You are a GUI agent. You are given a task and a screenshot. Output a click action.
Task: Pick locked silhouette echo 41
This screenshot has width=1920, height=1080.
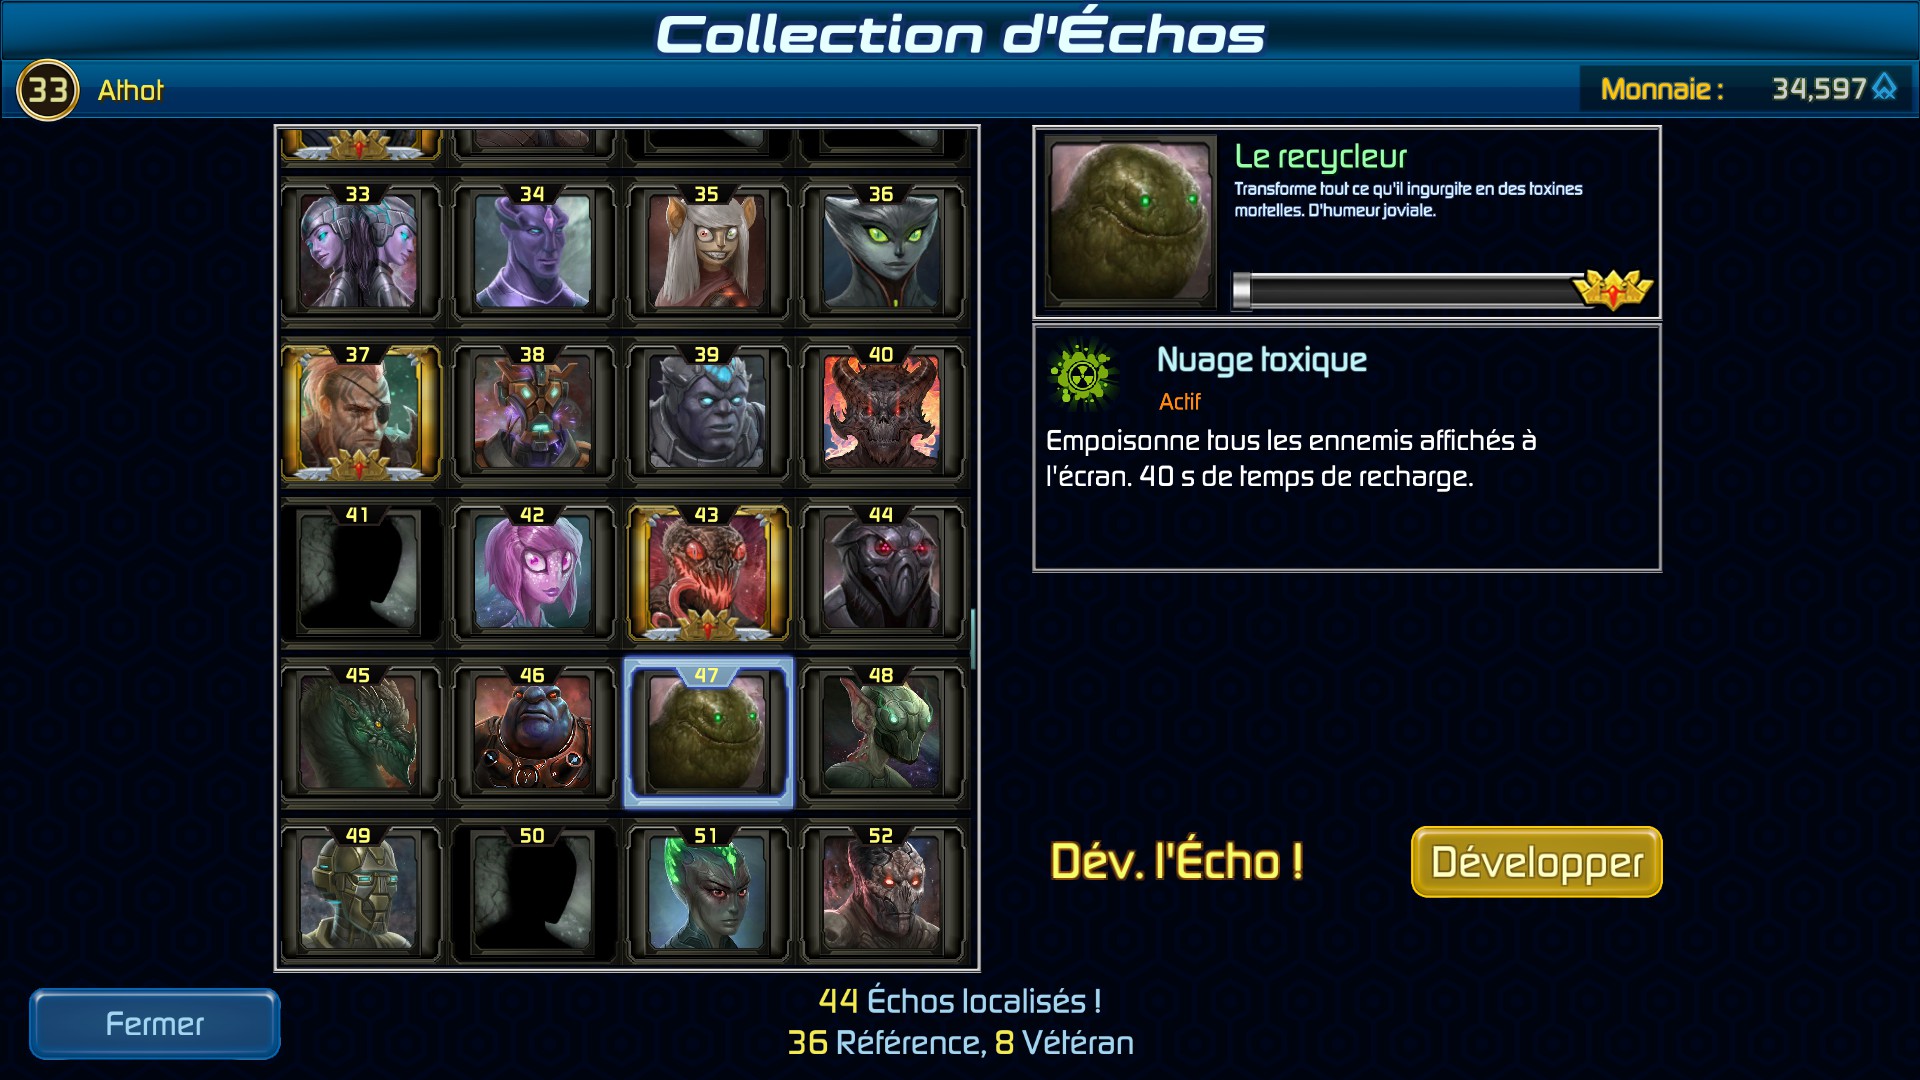359,572
